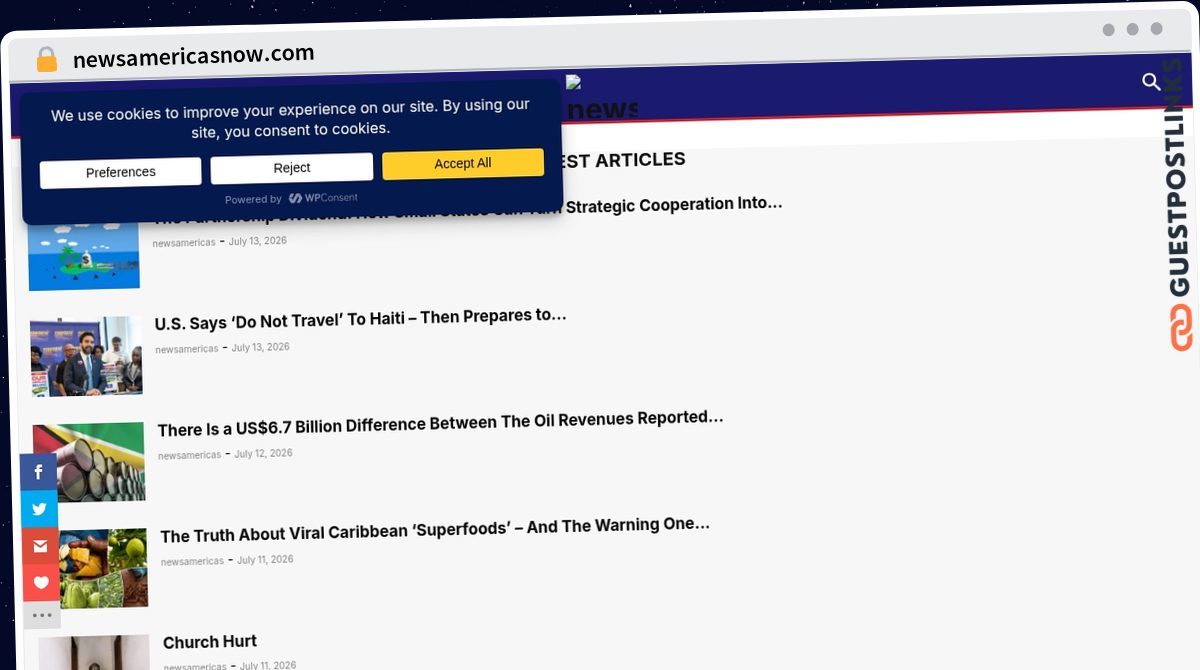Click the Church Hurt article thumbnail
Screen dimensions: 1200x670
(94, 652)
